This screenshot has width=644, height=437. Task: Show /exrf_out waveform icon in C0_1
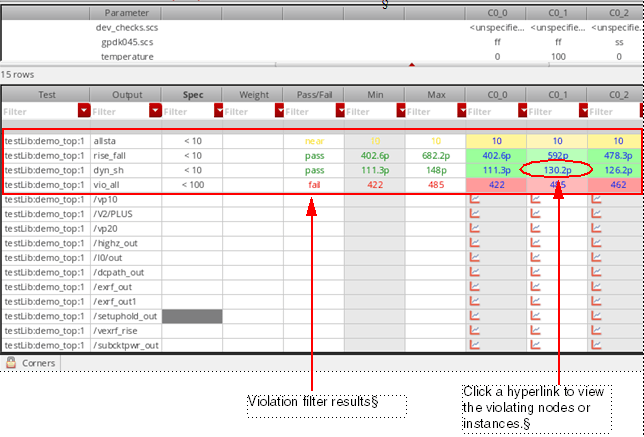coord(536,287)
